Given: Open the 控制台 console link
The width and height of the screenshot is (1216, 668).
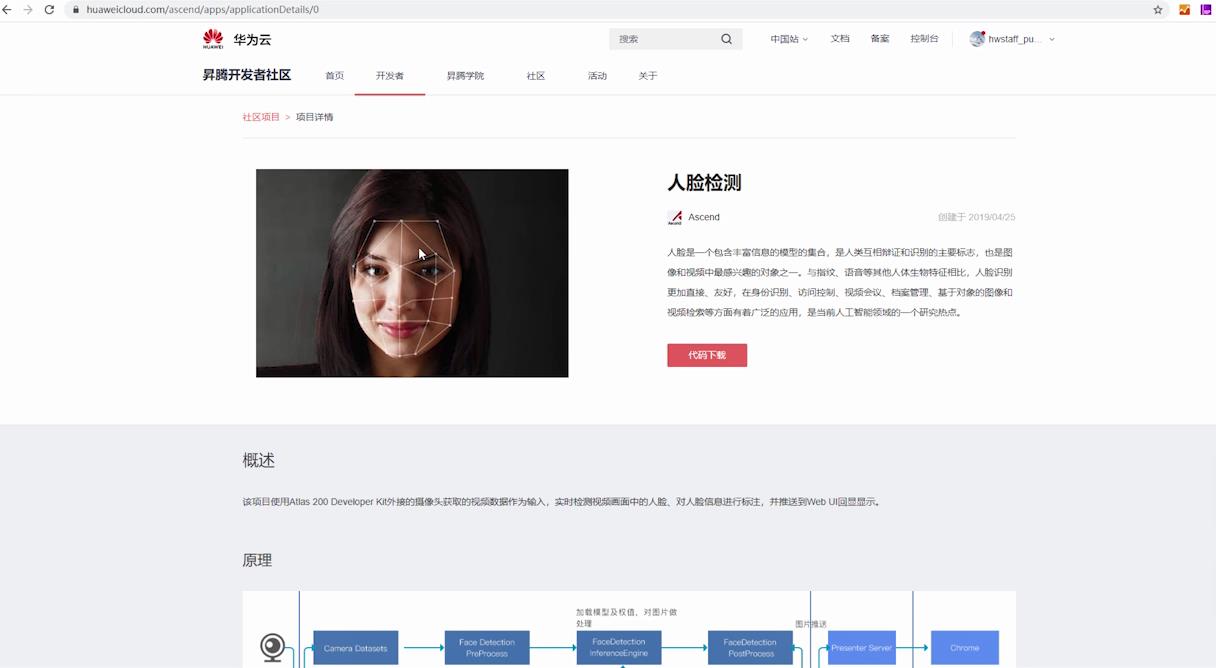Looking at the screenshot, I should click(923, 38).
